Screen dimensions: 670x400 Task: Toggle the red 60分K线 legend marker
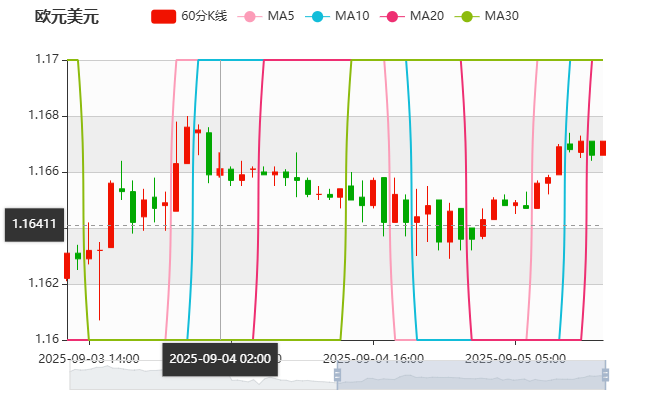pyautogui.click(x=164, y=17)
